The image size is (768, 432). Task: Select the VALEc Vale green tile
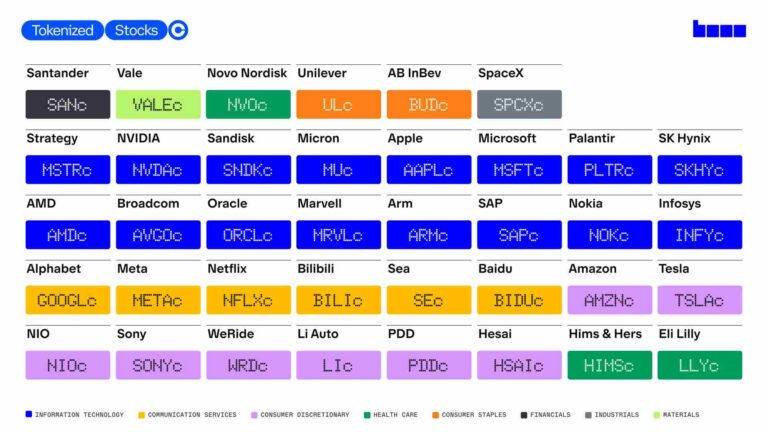(158, 104)
